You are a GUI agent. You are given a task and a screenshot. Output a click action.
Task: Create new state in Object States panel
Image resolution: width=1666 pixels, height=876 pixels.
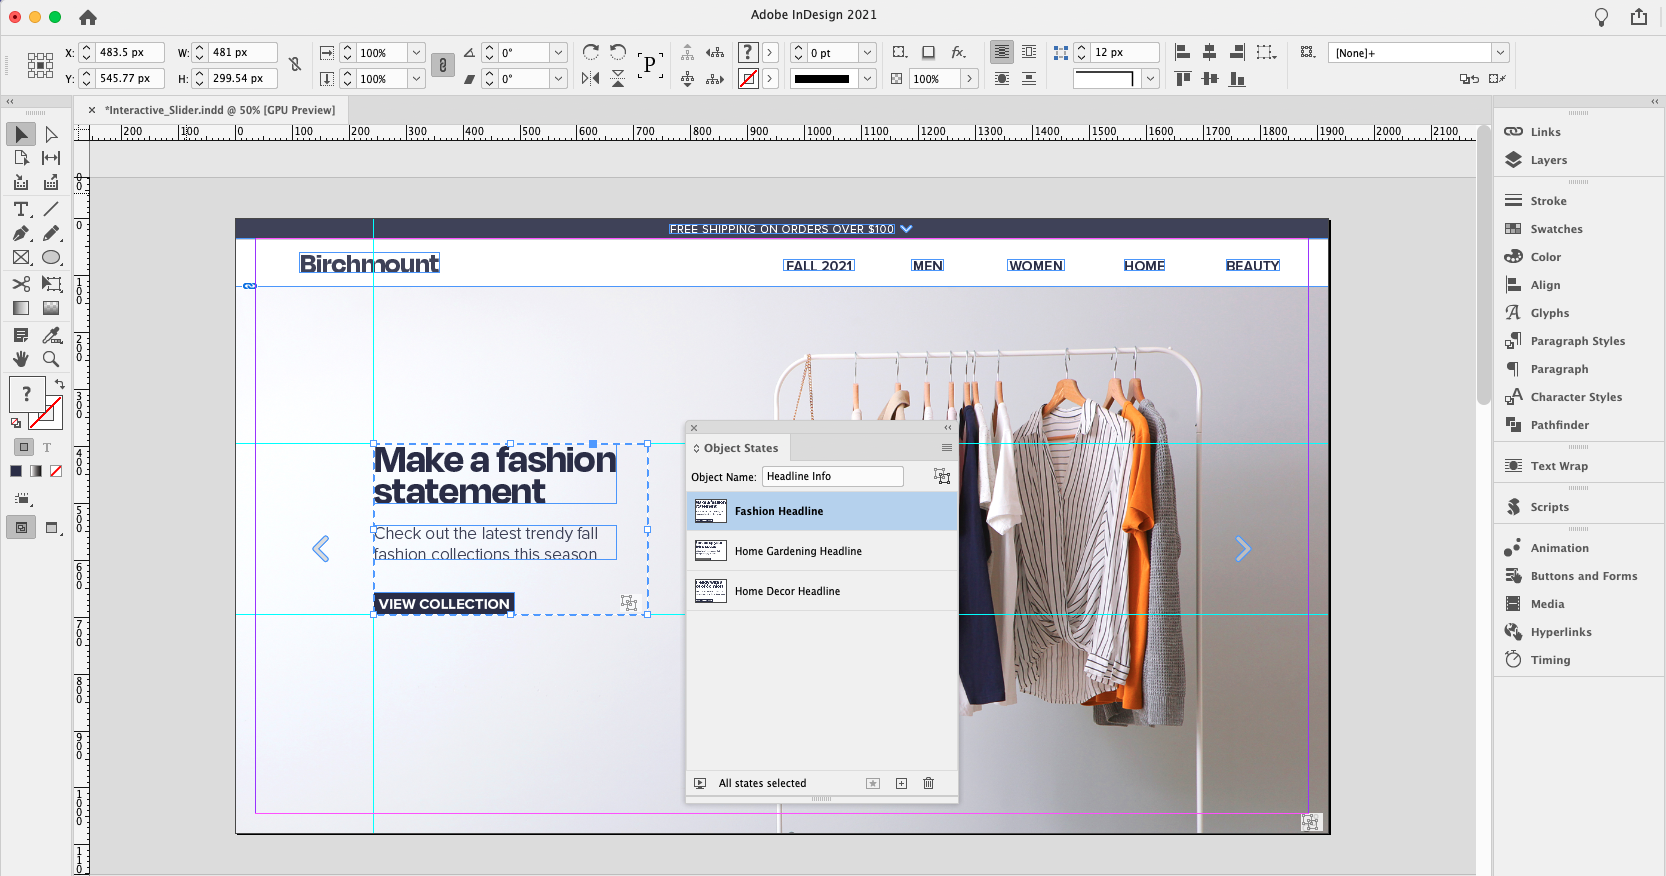point(901,783)
